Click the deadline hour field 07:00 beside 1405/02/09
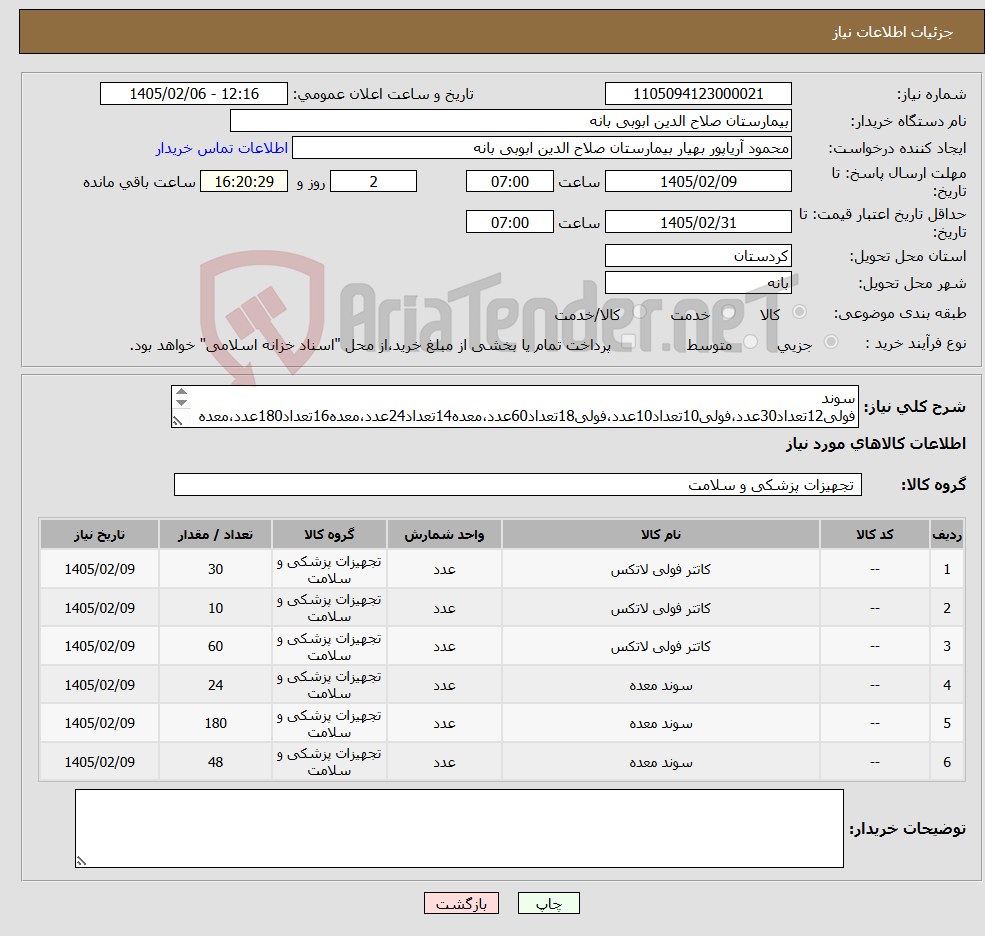 coord(509,182)
